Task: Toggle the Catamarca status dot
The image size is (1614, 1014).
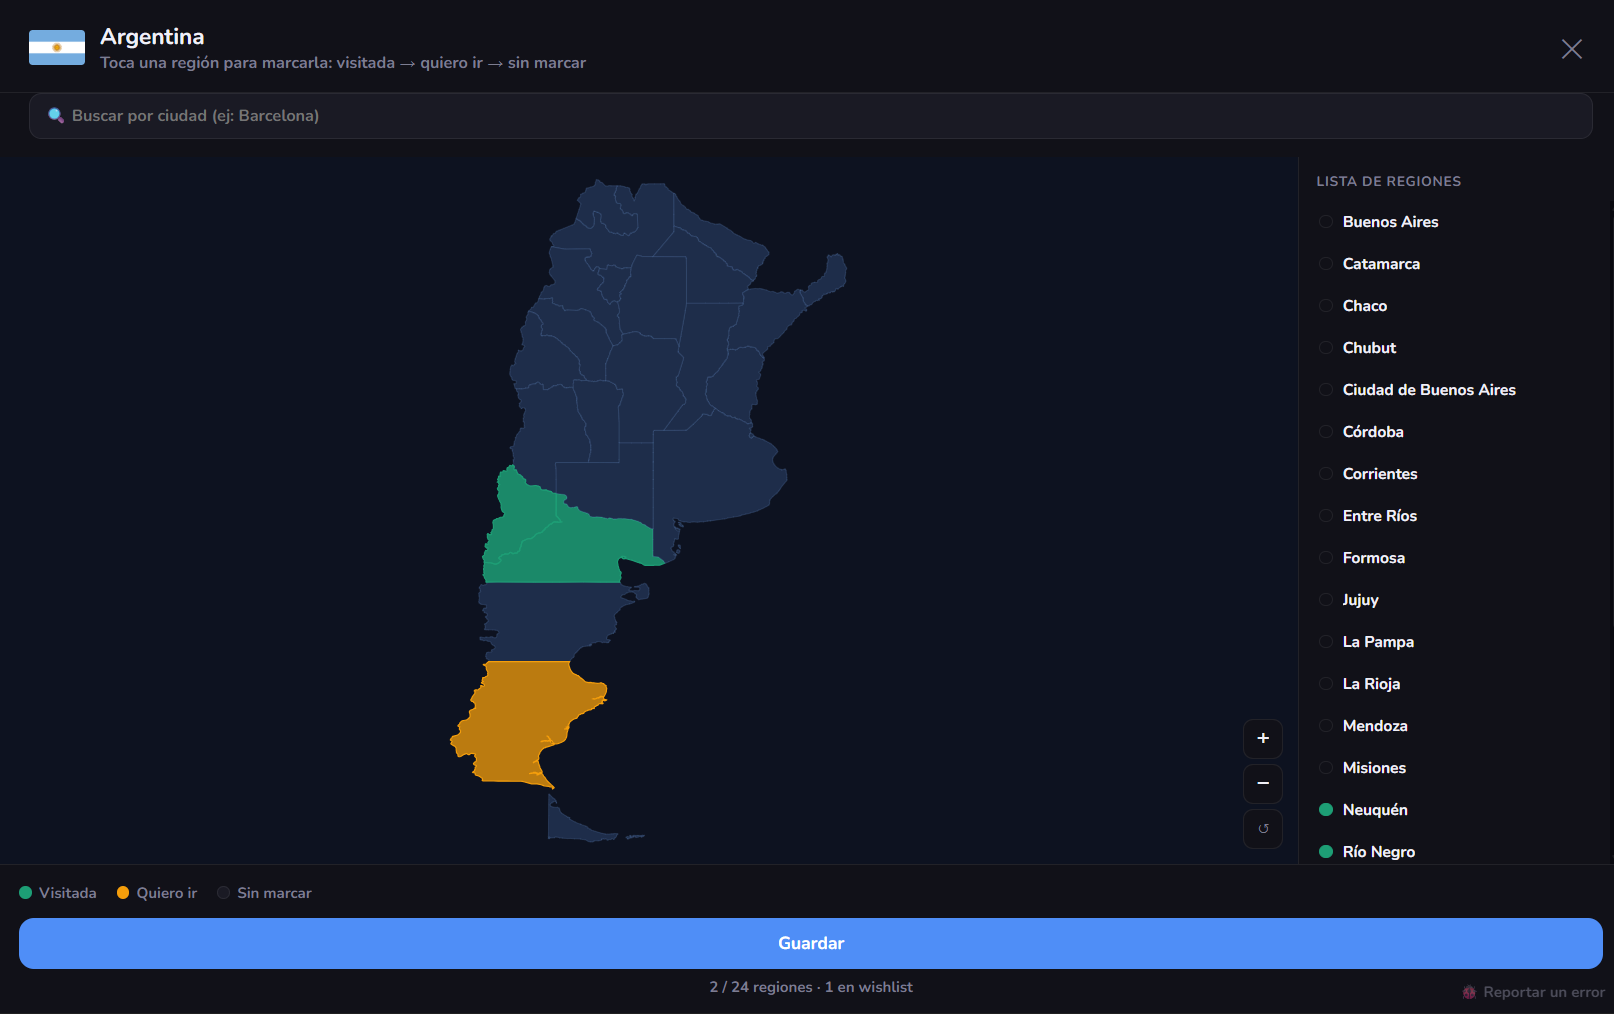Action: (1326, 264)
